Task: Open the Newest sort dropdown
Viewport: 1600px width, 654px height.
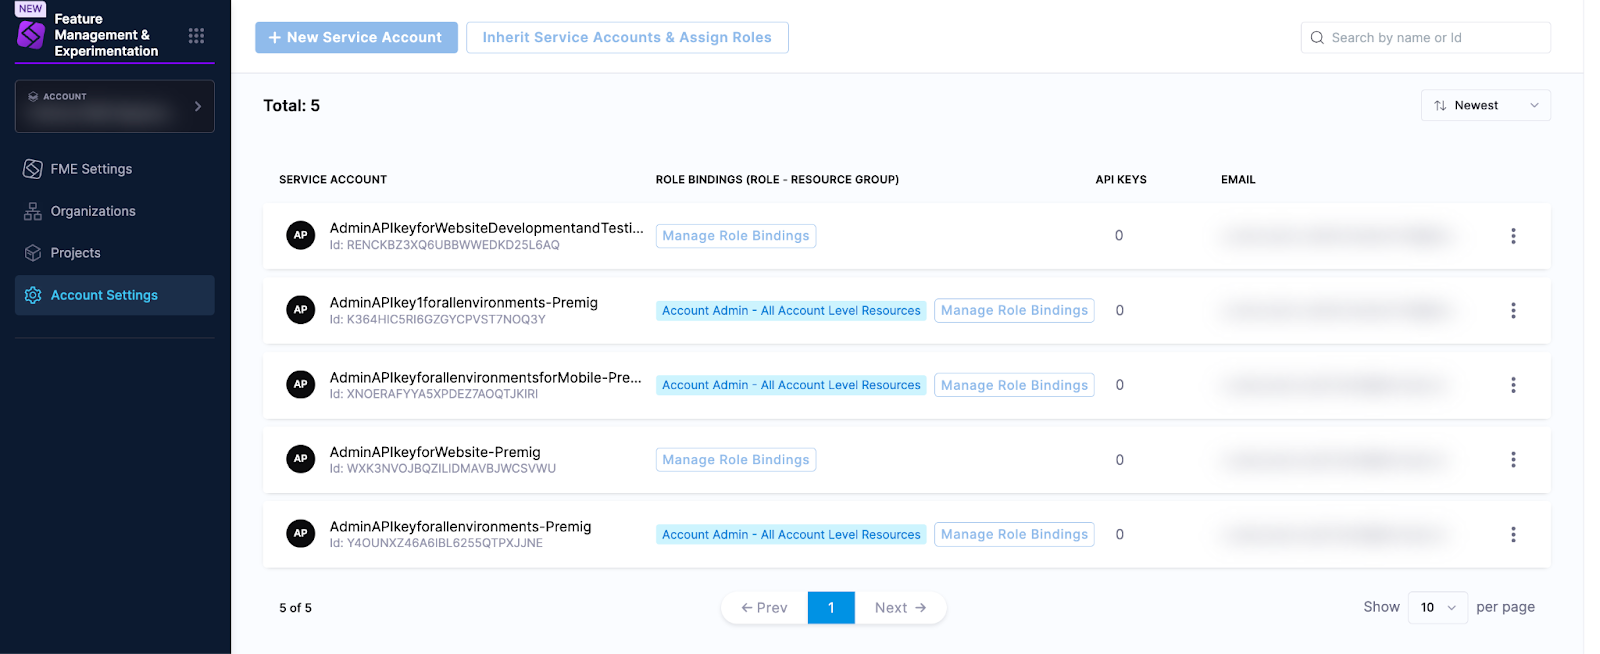Action: (x=1485, y=106)
